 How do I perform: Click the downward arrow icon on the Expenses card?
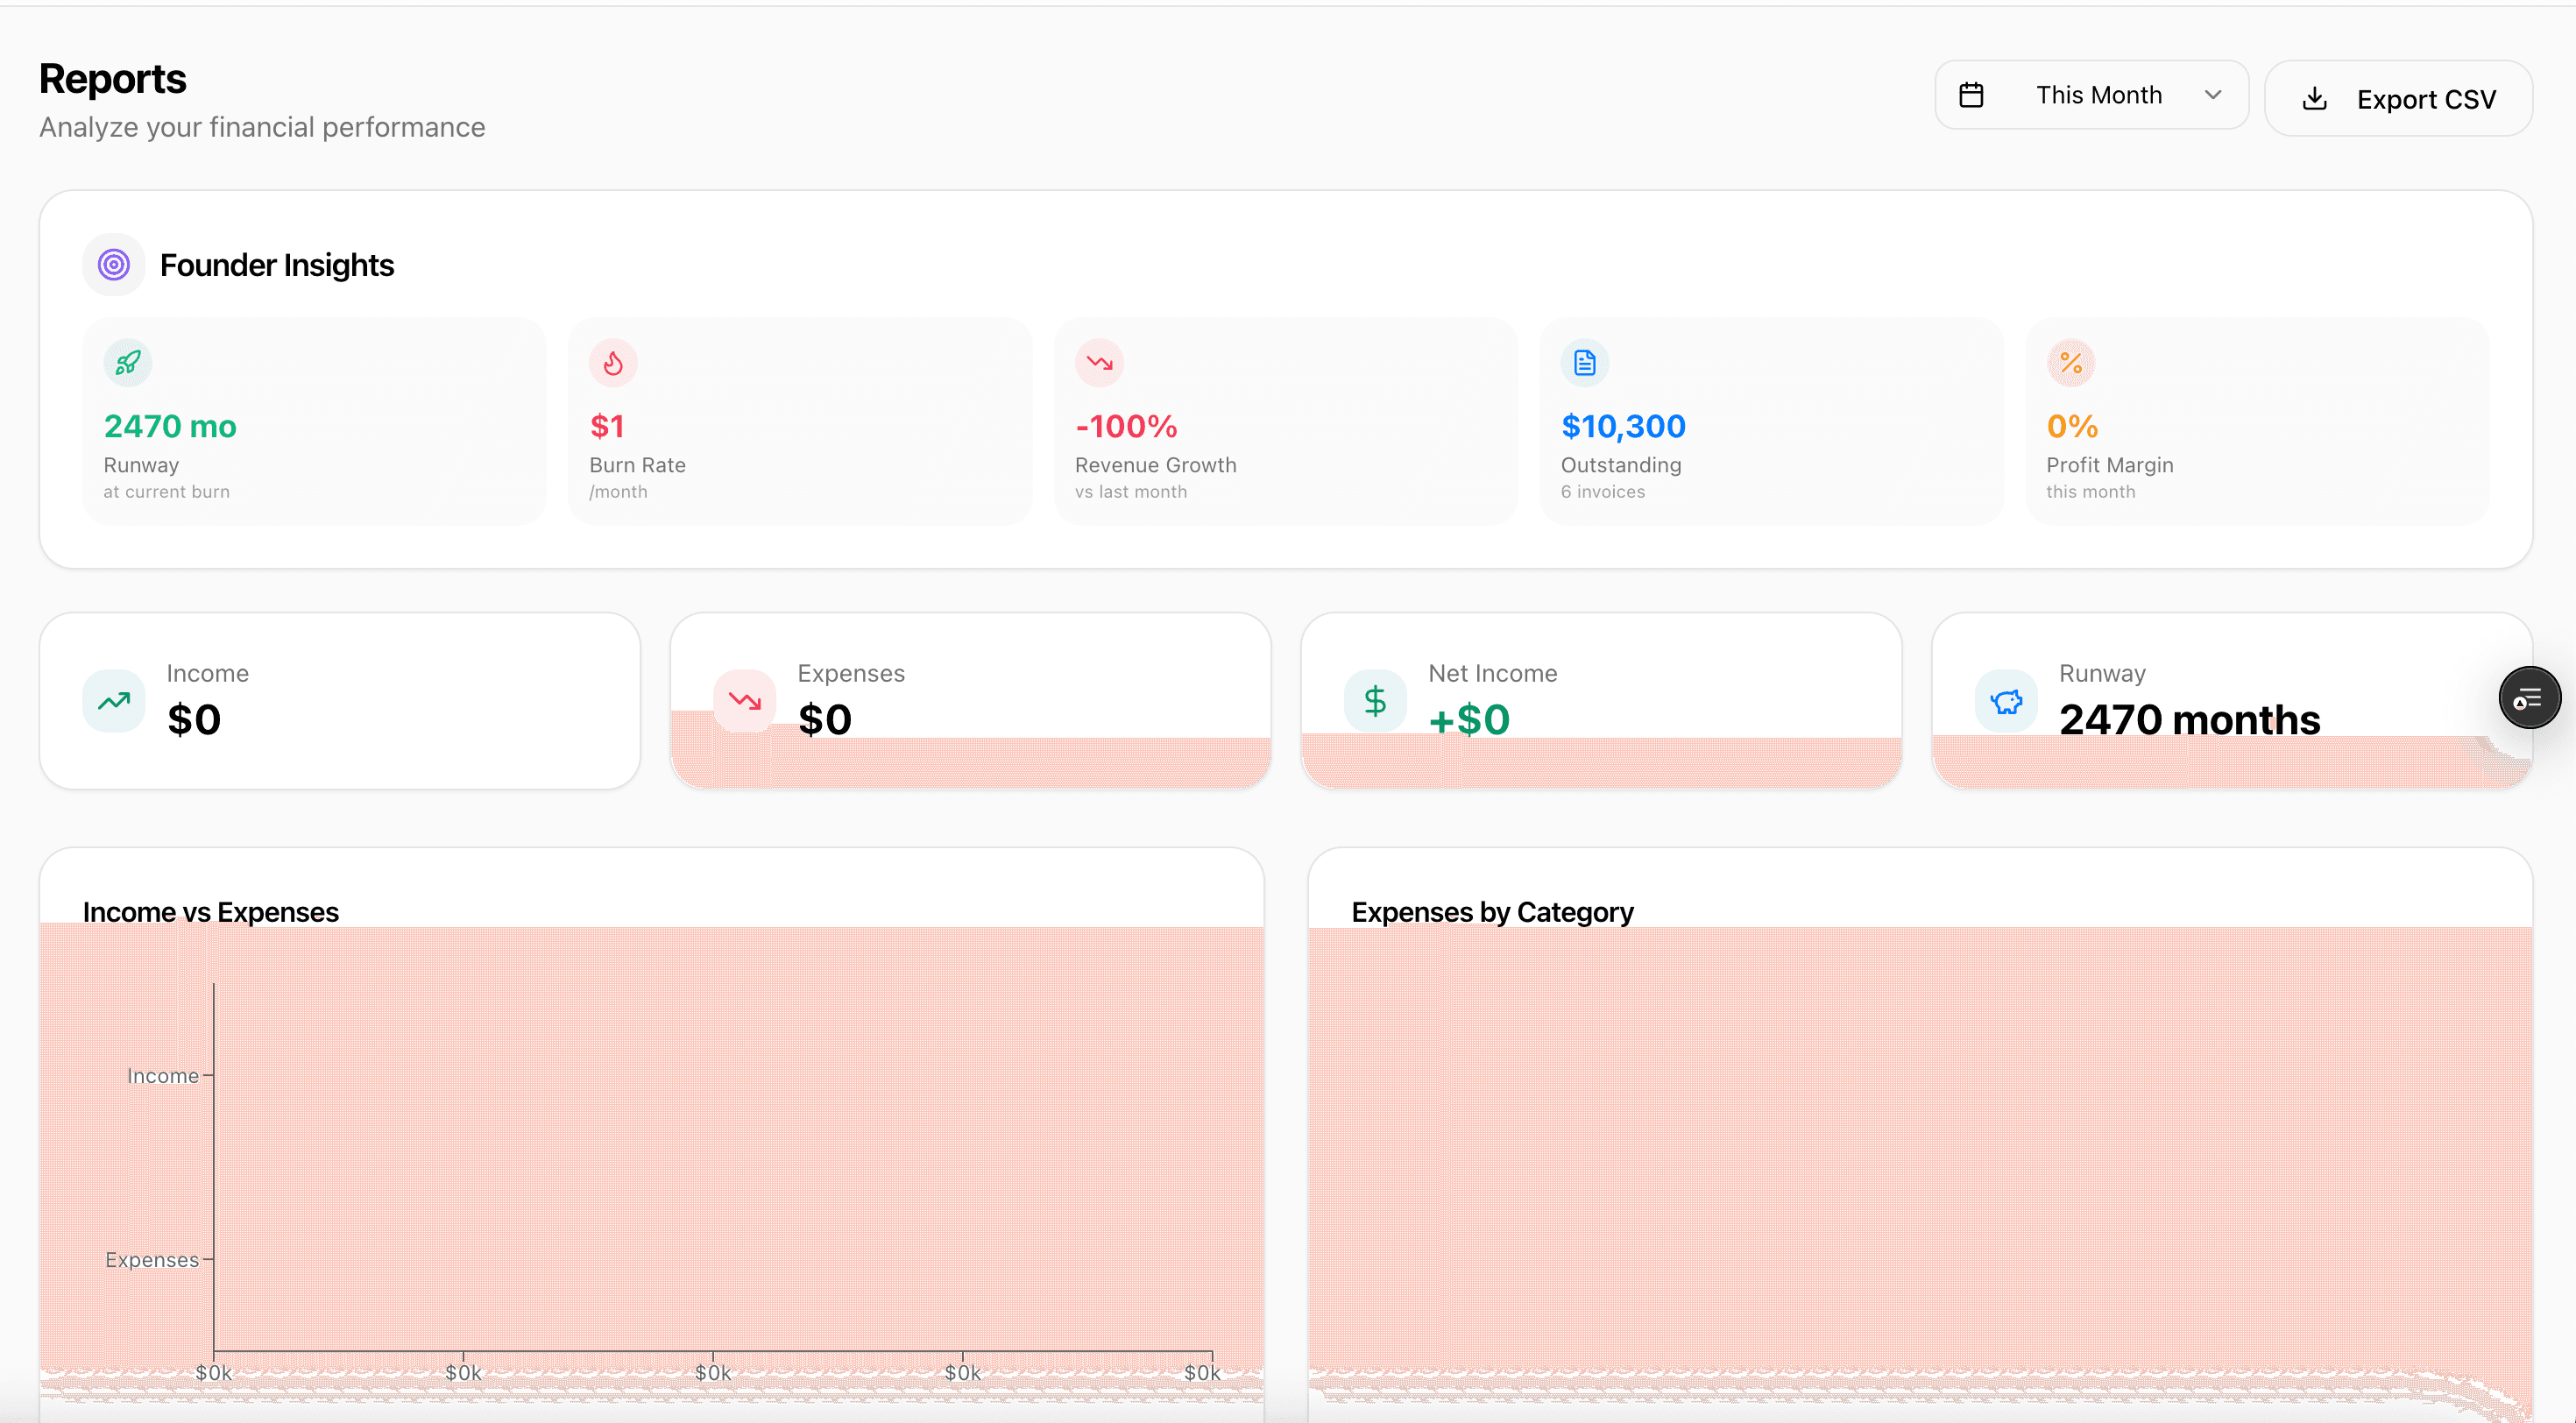744,700
